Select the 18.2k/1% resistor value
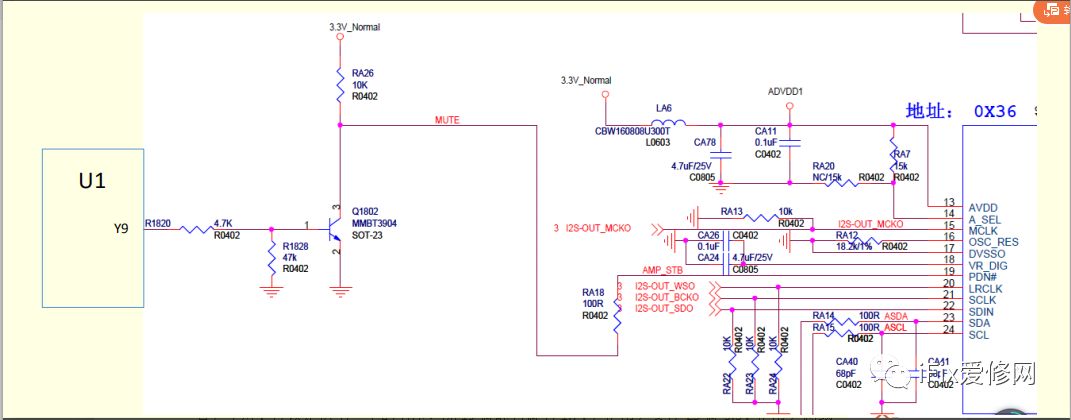The height and width of the screenshot is (420, 1071). point(854,246)
